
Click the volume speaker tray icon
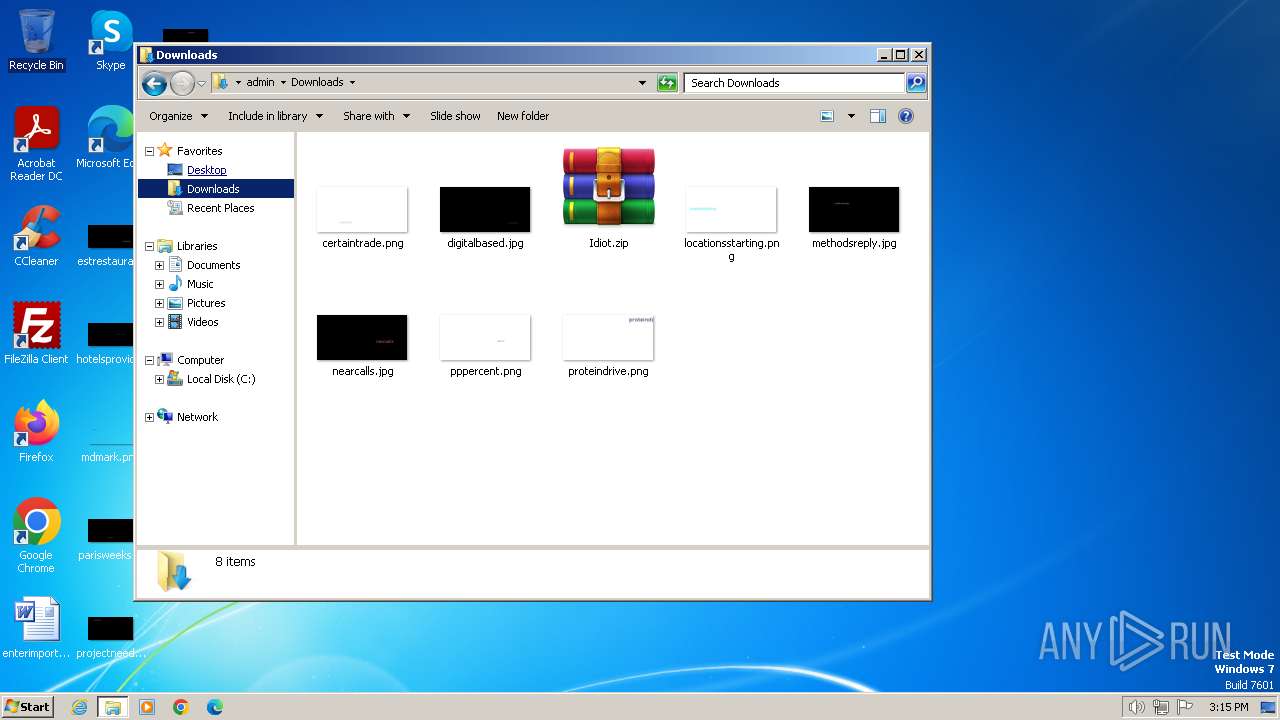click(1136, 707)
